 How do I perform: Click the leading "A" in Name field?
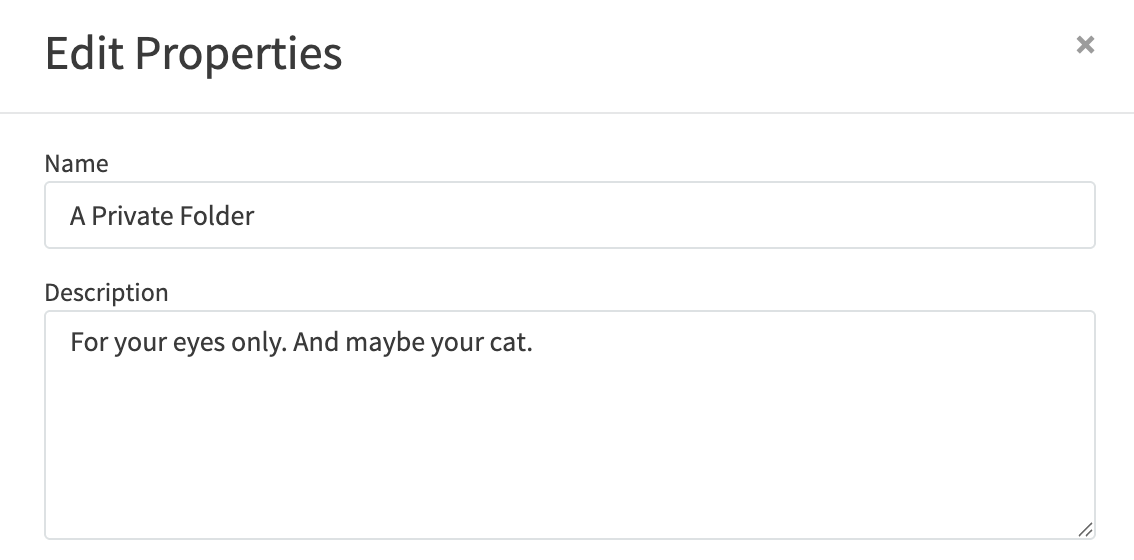78,215
